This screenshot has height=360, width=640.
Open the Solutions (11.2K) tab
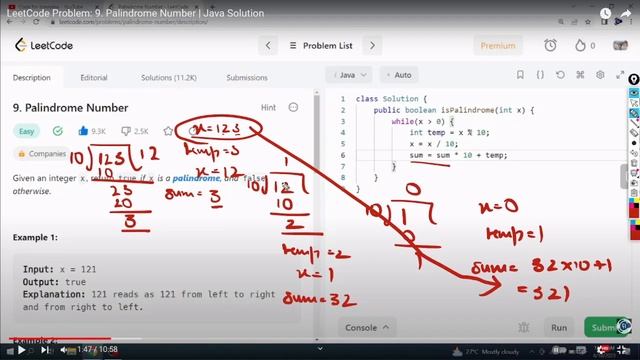pyautogui.click(x=169, y=78)
